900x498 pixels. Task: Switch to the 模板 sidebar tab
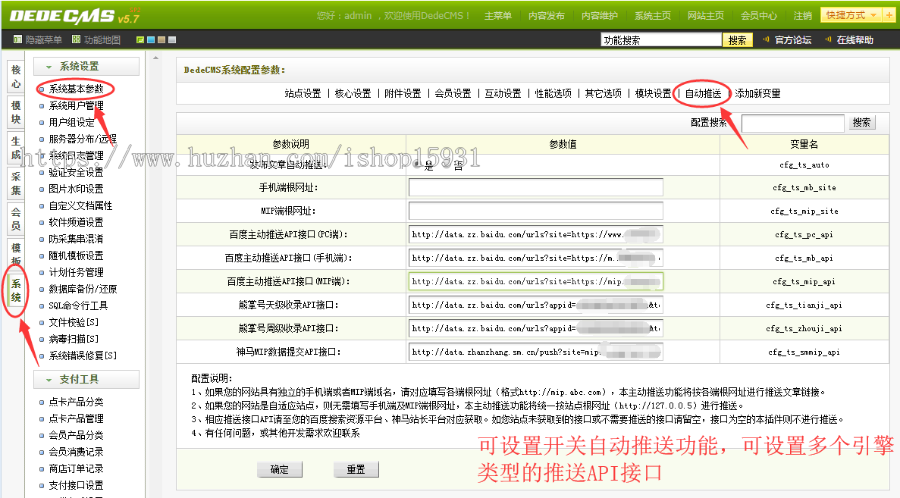pyautogui.click(x=16, y=253)
